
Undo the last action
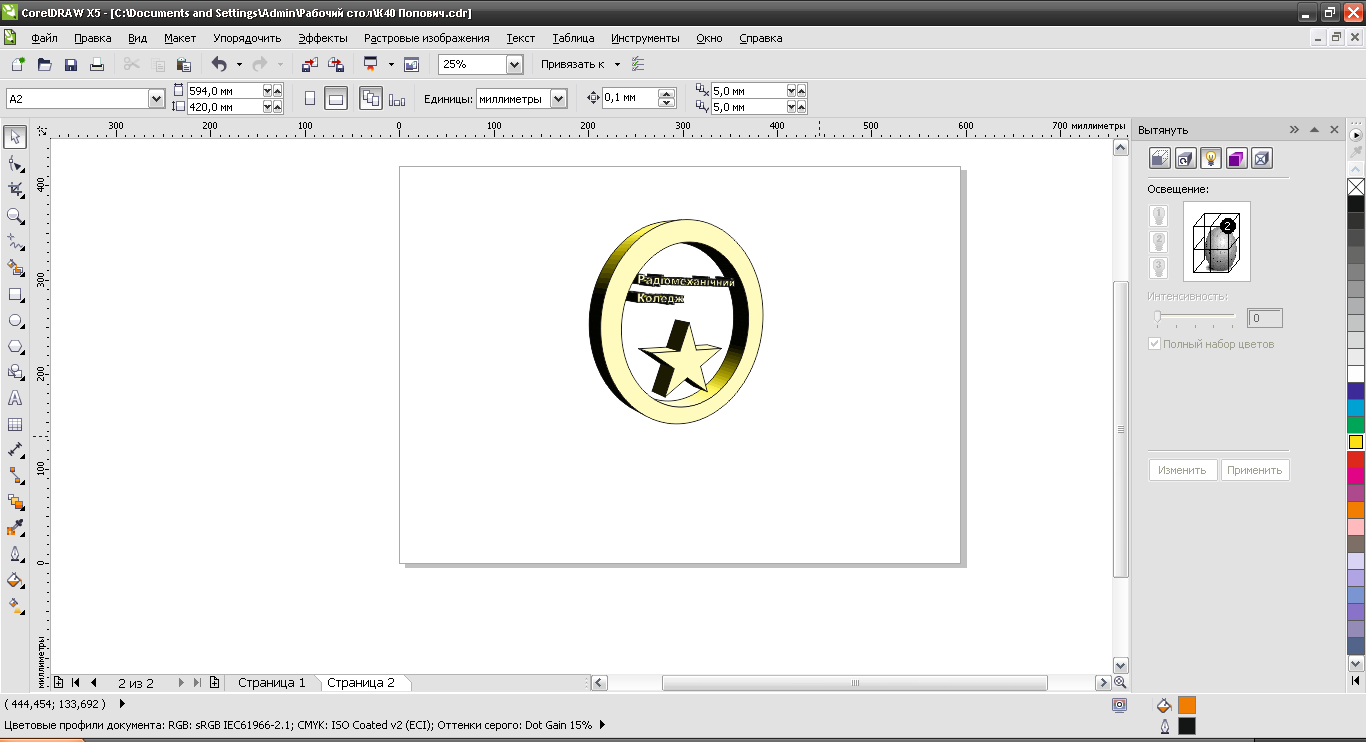coord(219,64)
